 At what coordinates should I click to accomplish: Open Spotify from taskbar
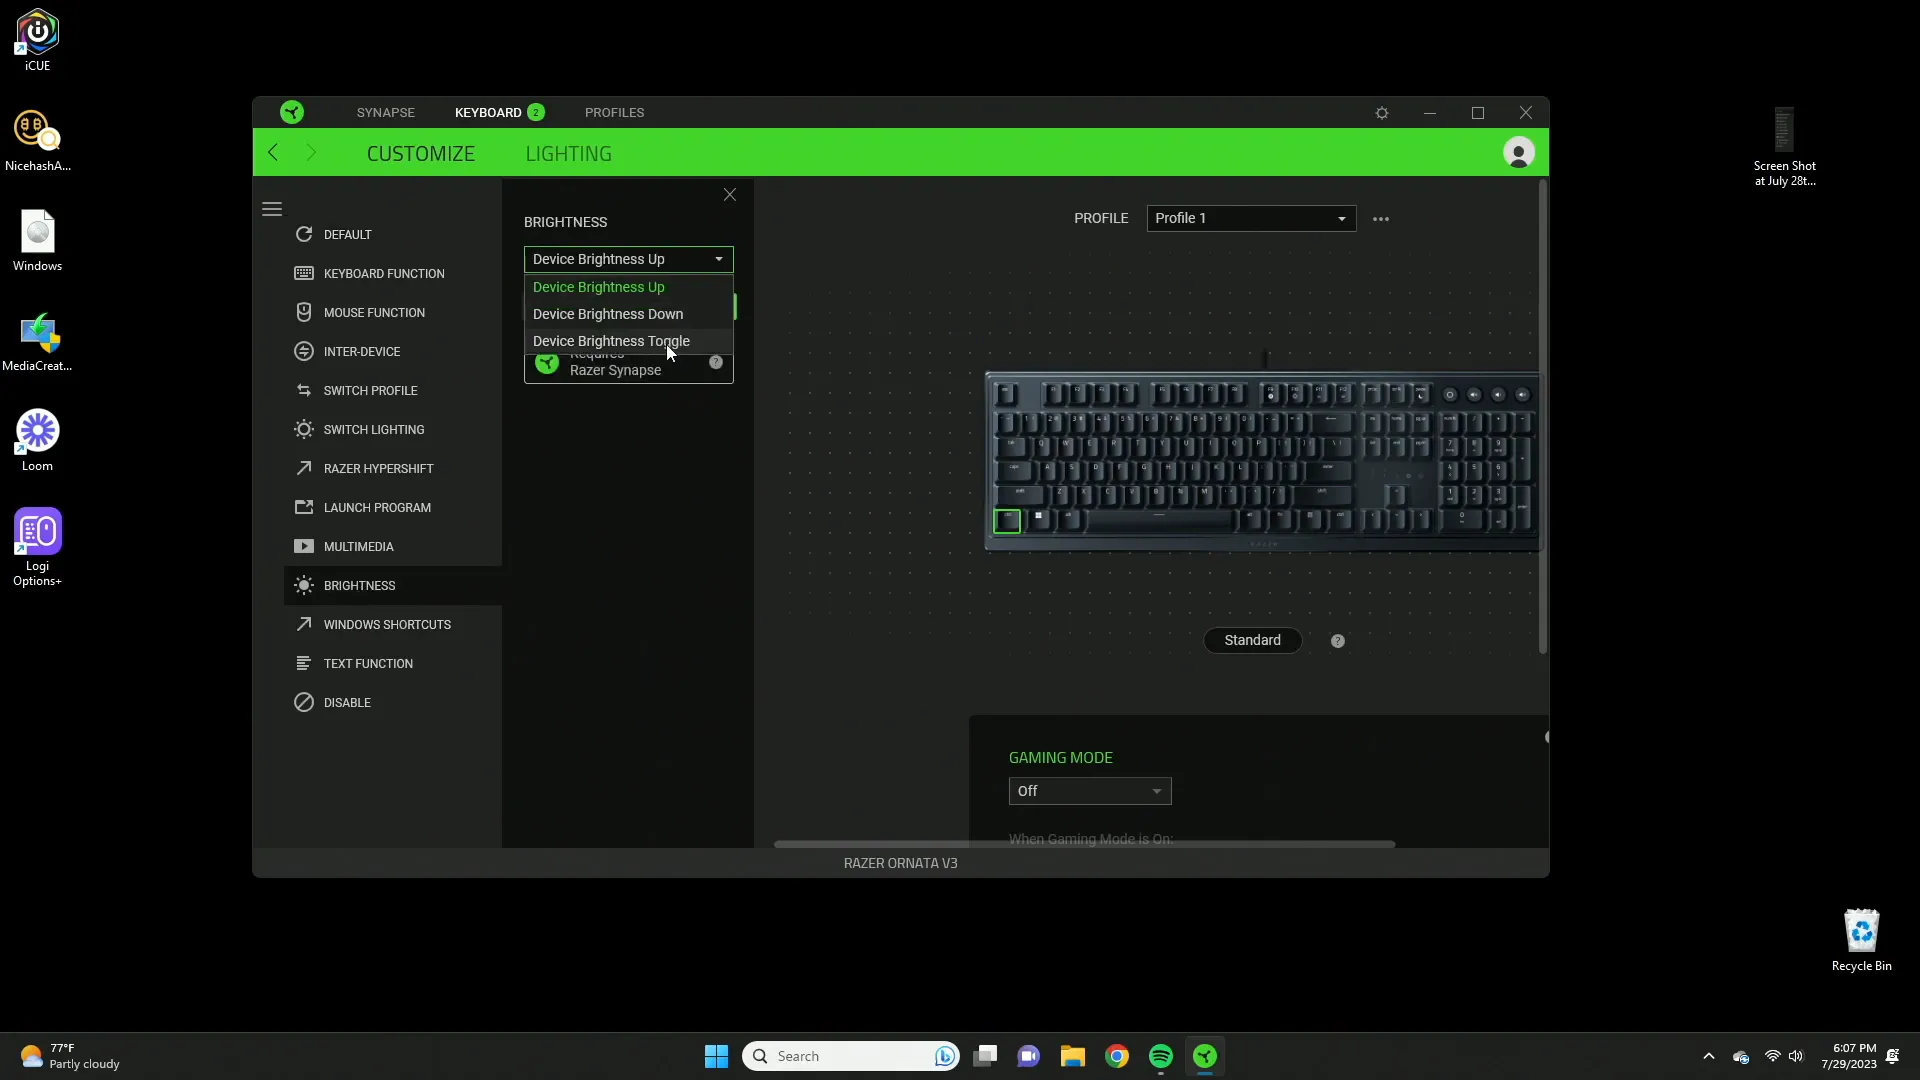1160,1056
